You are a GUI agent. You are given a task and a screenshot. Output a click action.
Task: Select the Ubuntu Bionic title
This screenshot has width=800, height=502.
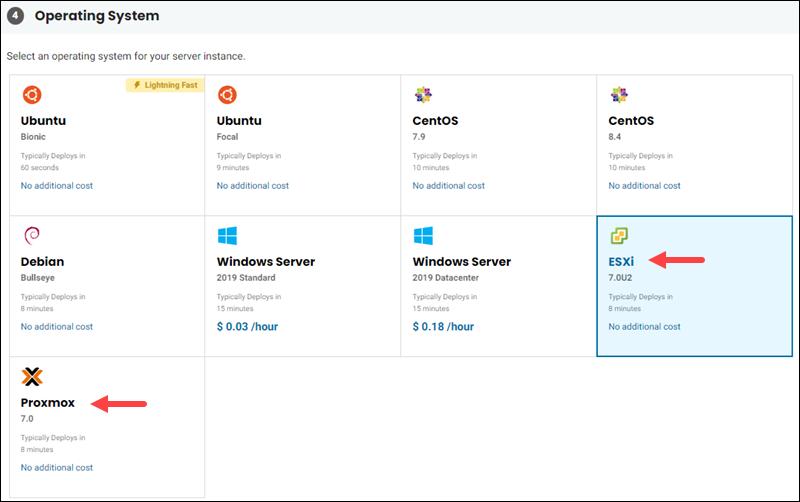[x=43, y=121]
